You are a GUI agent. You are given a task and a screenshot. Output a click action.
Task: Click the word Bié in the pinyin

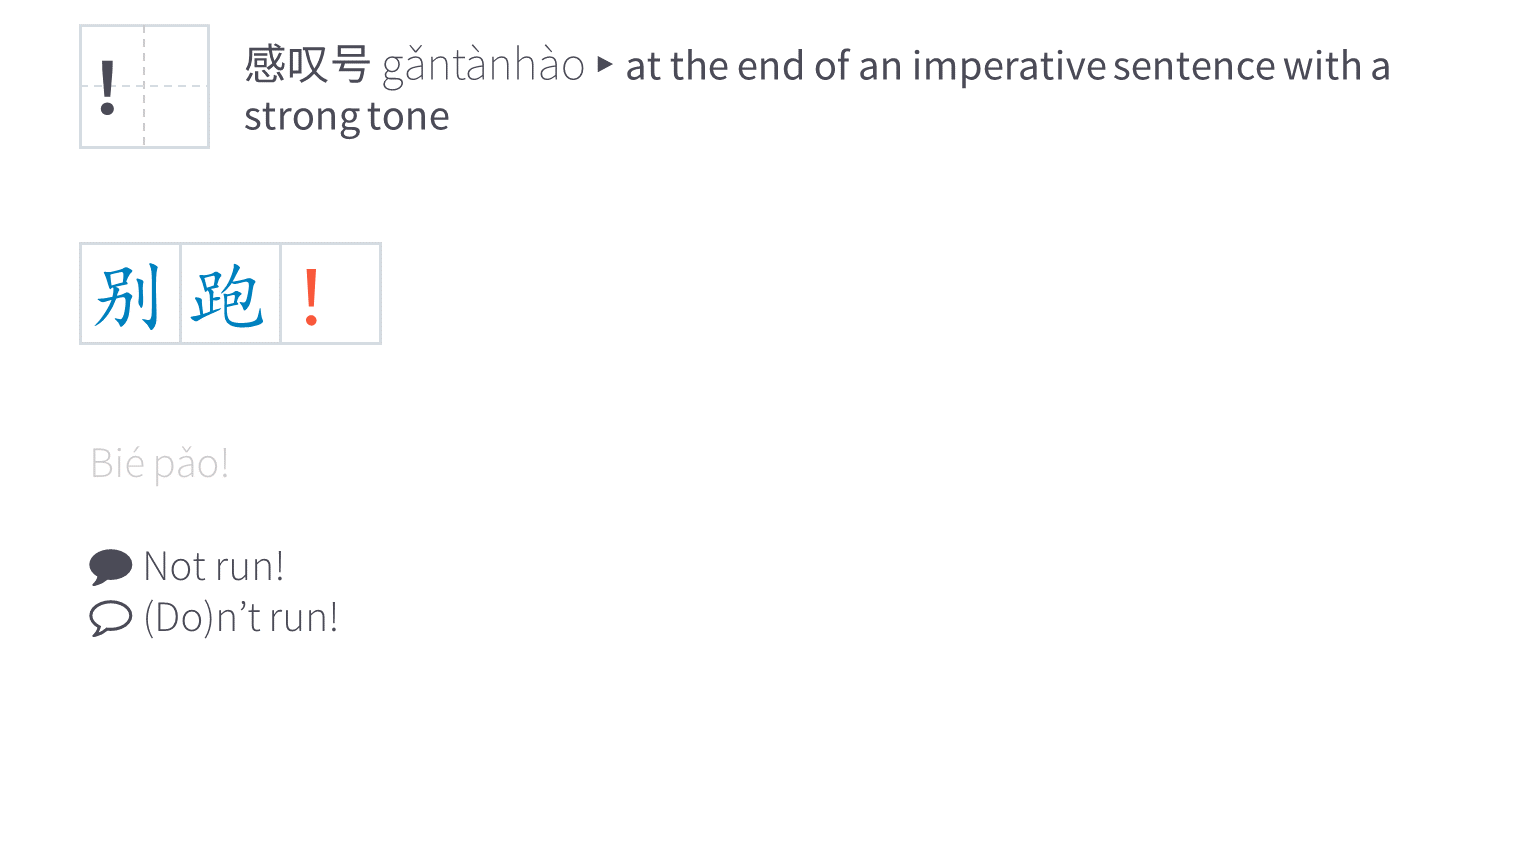click(118, 464)
